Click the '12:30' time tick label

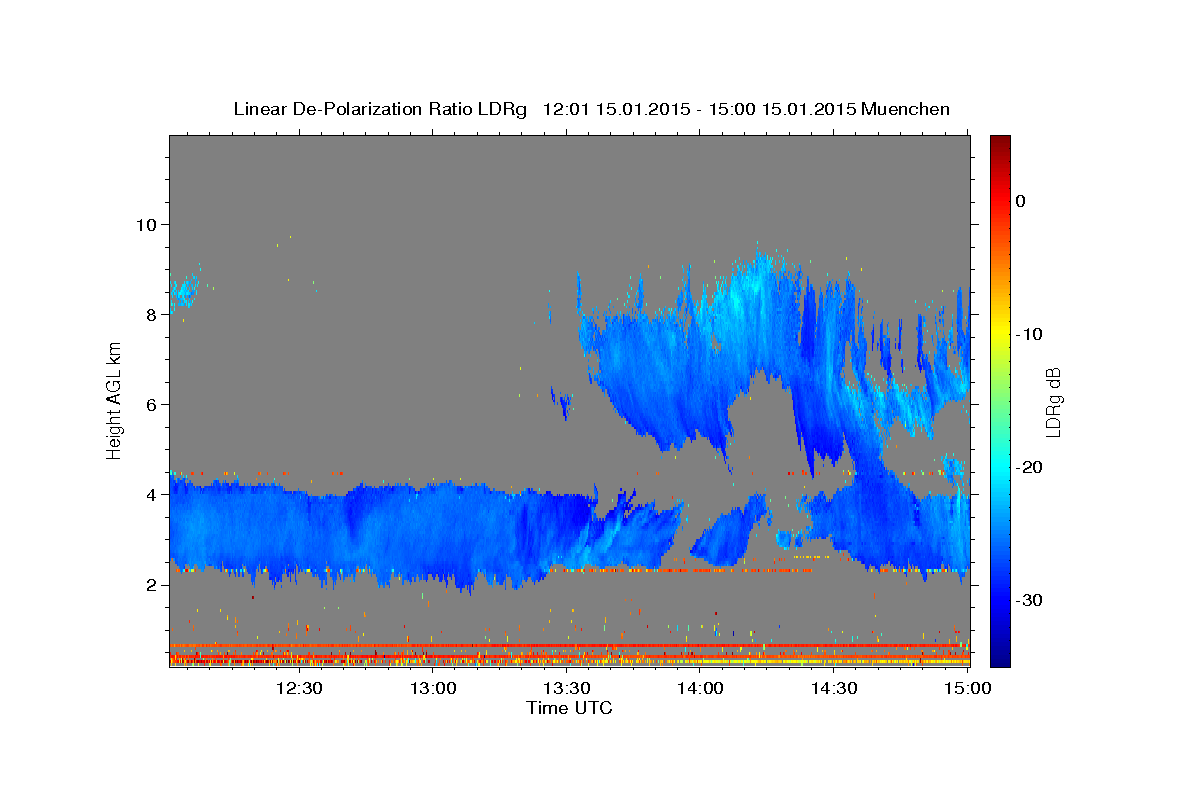tap(299, 688)
